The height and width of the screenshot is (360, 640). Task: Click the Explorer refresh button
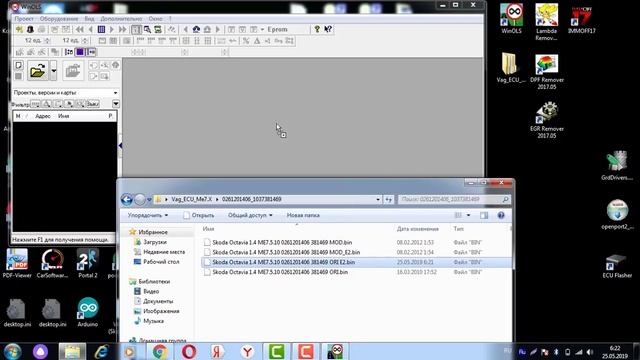(388, 200)
